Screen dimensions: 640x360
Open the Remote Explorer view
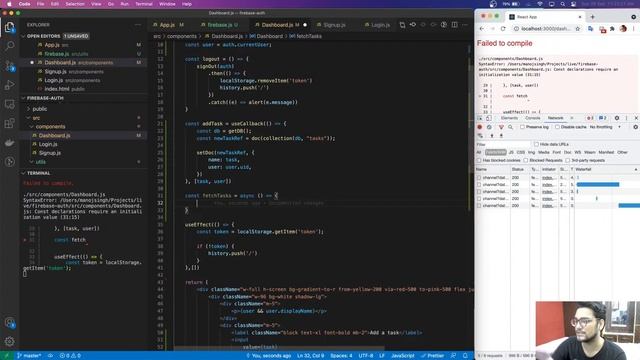tap(9, 104)
